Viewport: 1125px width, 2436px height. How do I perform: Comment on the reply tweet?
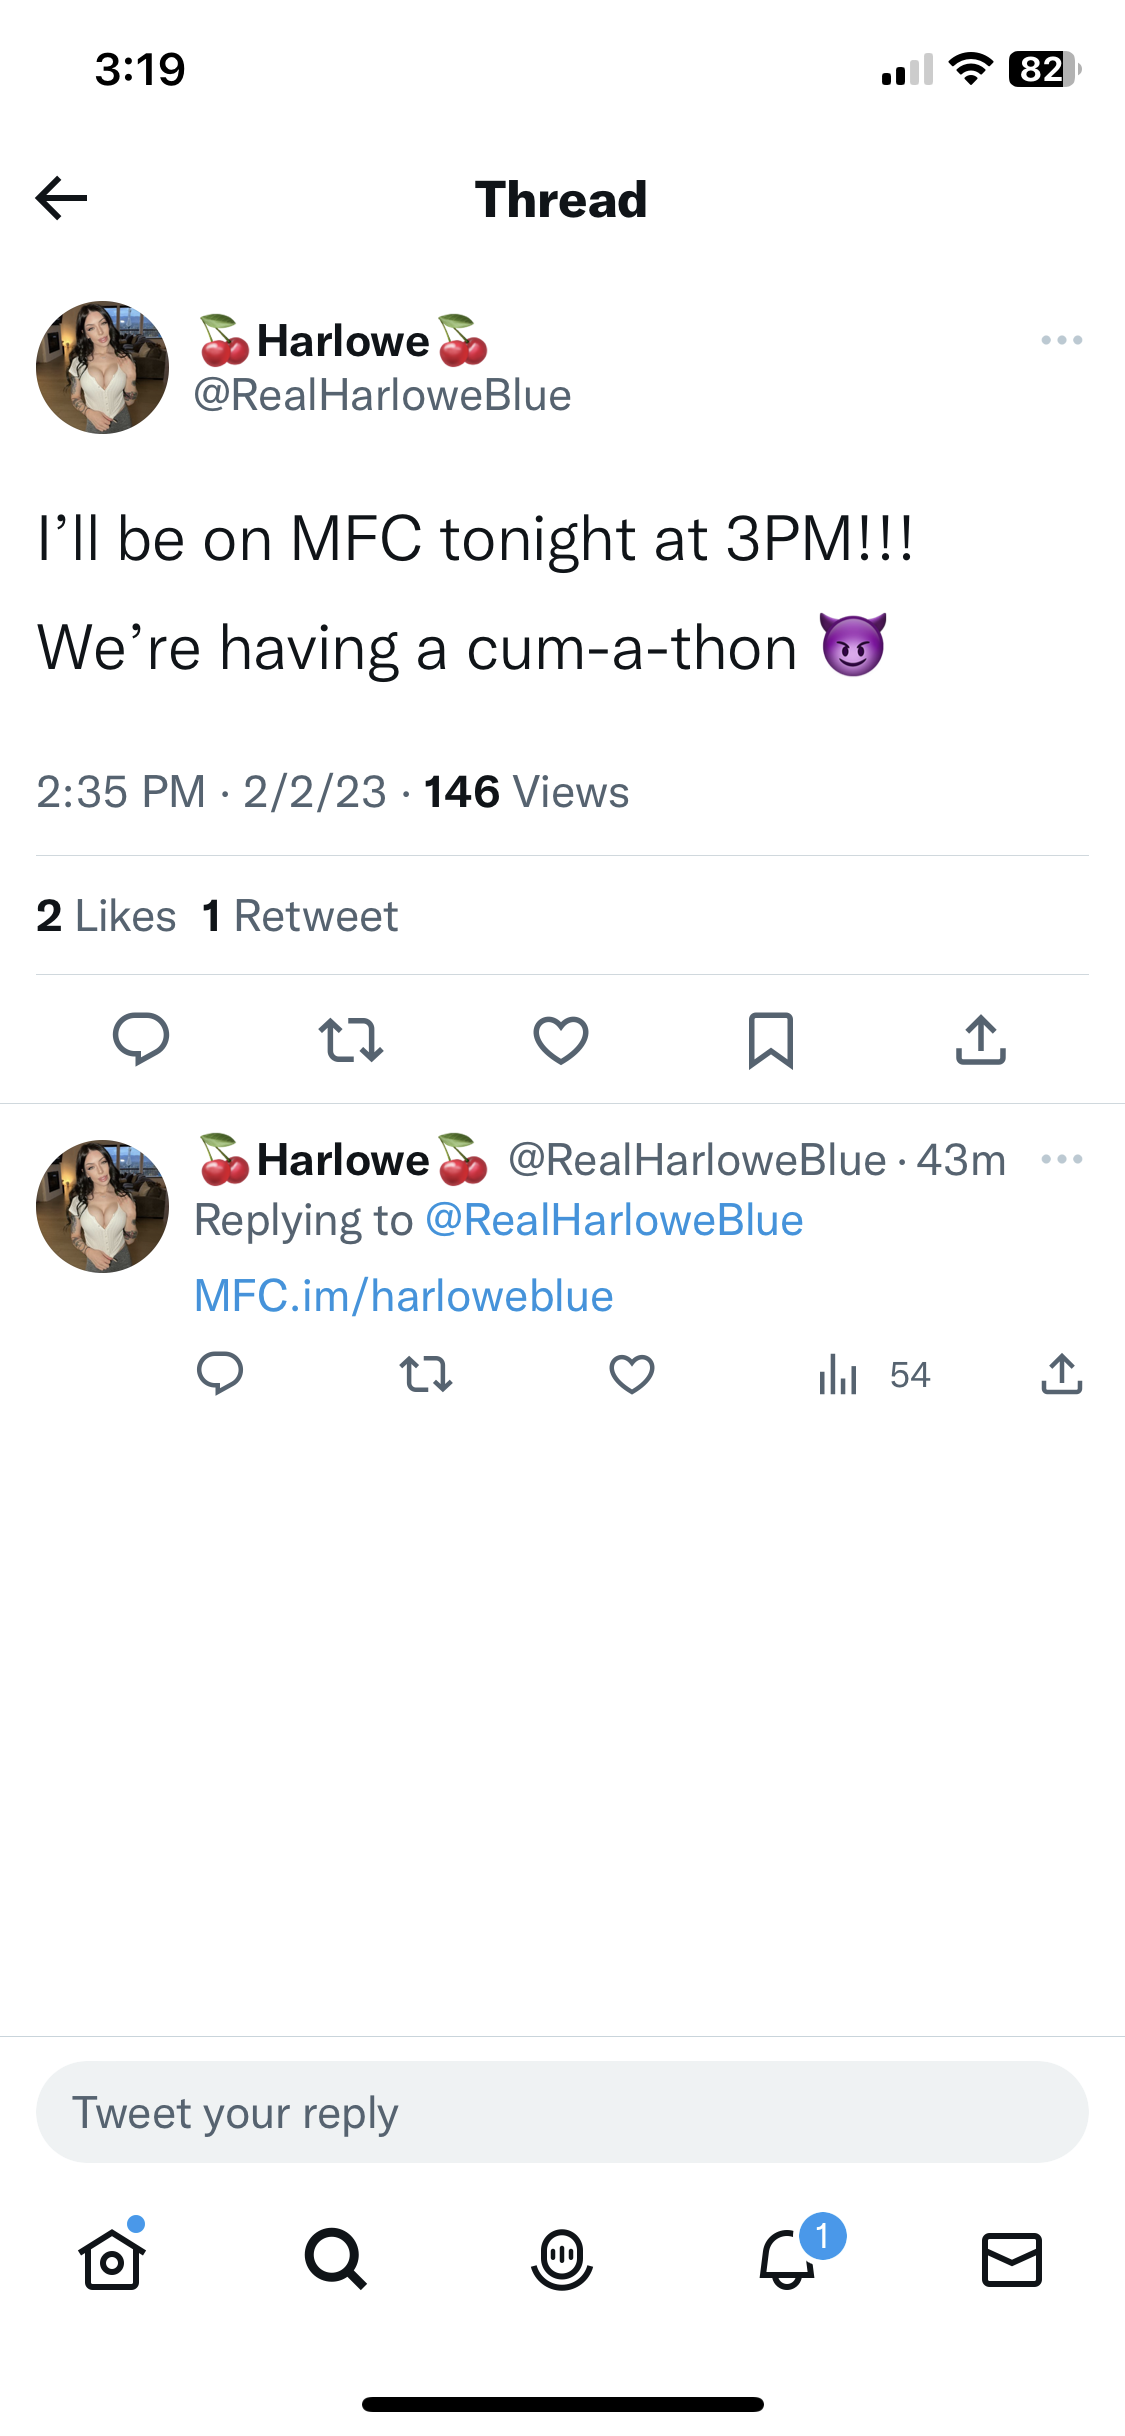point(220,1374)
